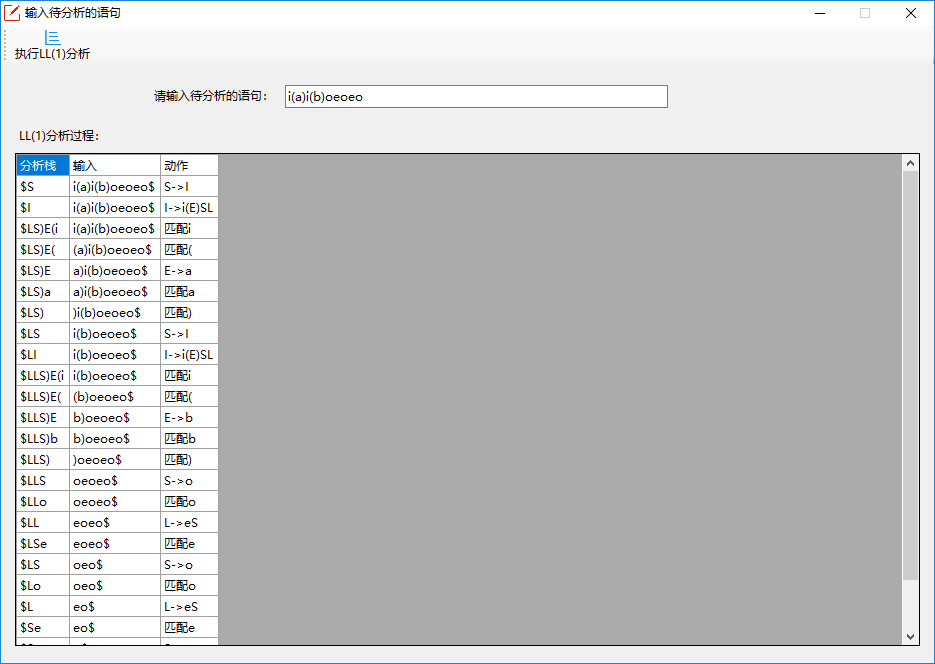Click the $LS) stack cell

pyautogui.click(x=43, y=312)
